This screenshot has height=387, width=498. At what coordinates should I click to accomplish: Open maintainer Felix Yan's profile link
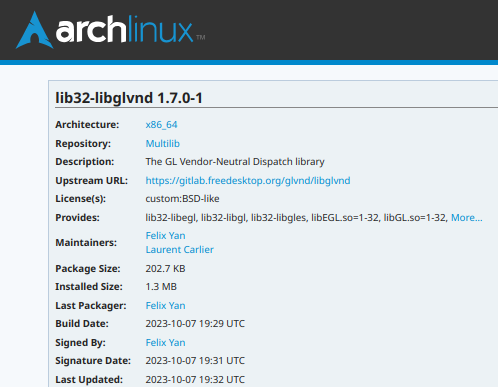click(x=165, y=235)
